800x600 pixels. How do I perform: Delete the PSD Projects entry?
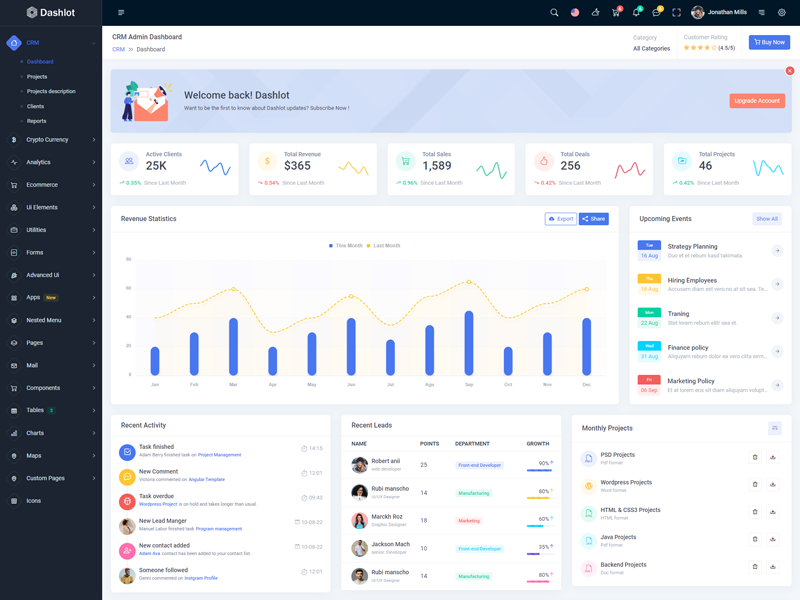[755, 457]
